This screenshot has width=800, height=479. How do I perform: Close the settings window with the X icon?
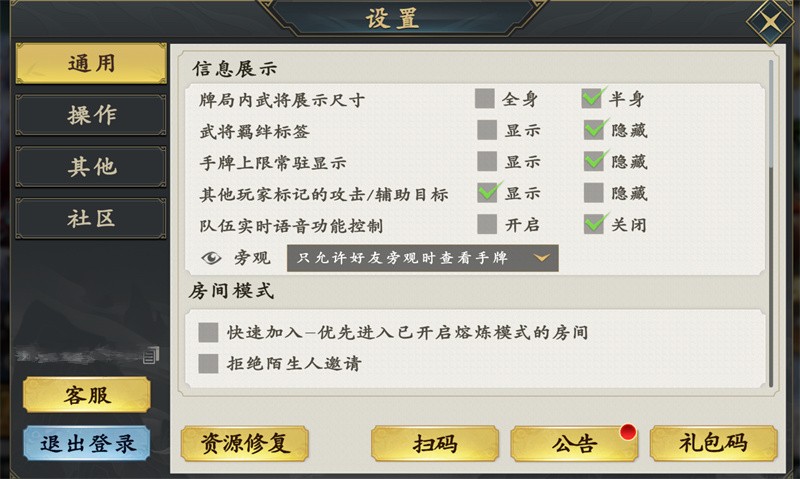(769, 23)
